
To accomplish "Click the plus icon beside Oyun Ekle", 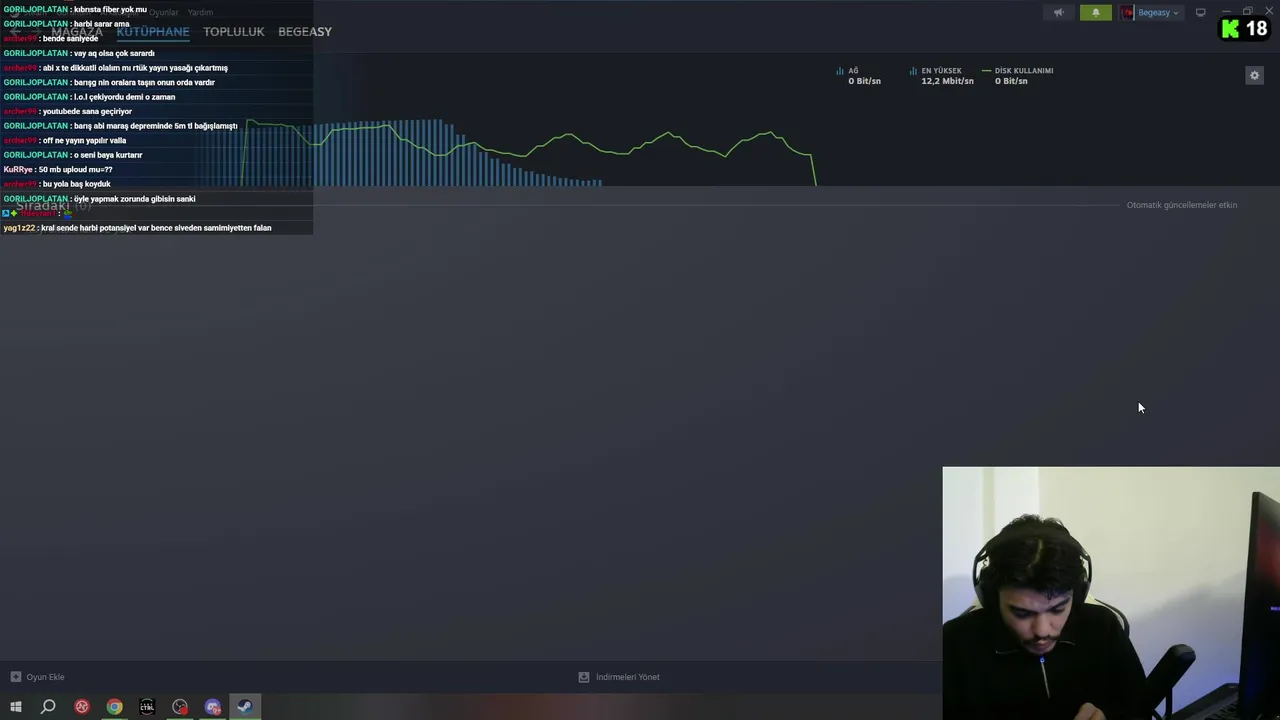I will pos(15,677).
